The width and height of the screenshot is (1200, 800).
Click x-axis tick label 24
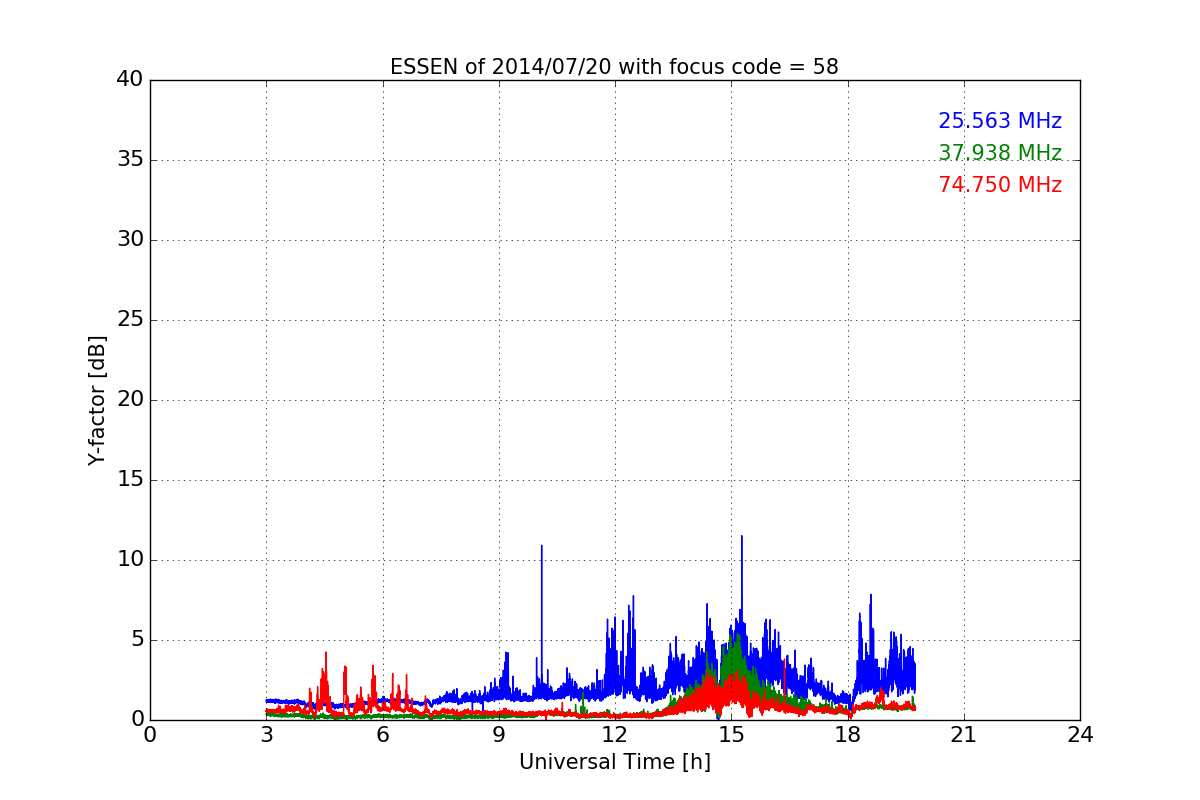tap(1080, 734)
